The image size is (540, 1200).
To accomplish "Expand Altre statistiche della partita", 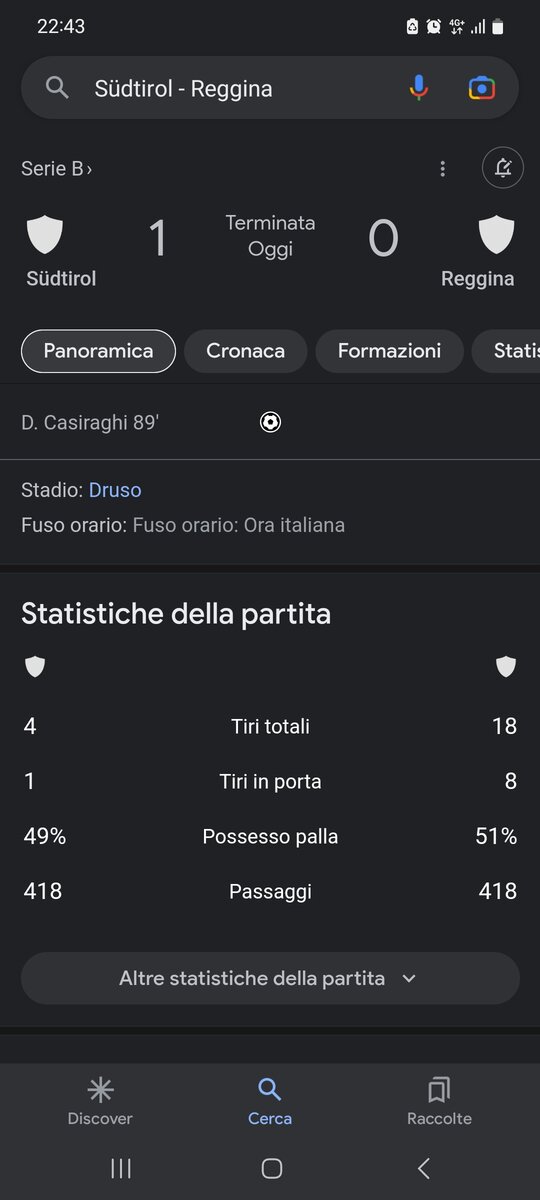I will [270, 978].
